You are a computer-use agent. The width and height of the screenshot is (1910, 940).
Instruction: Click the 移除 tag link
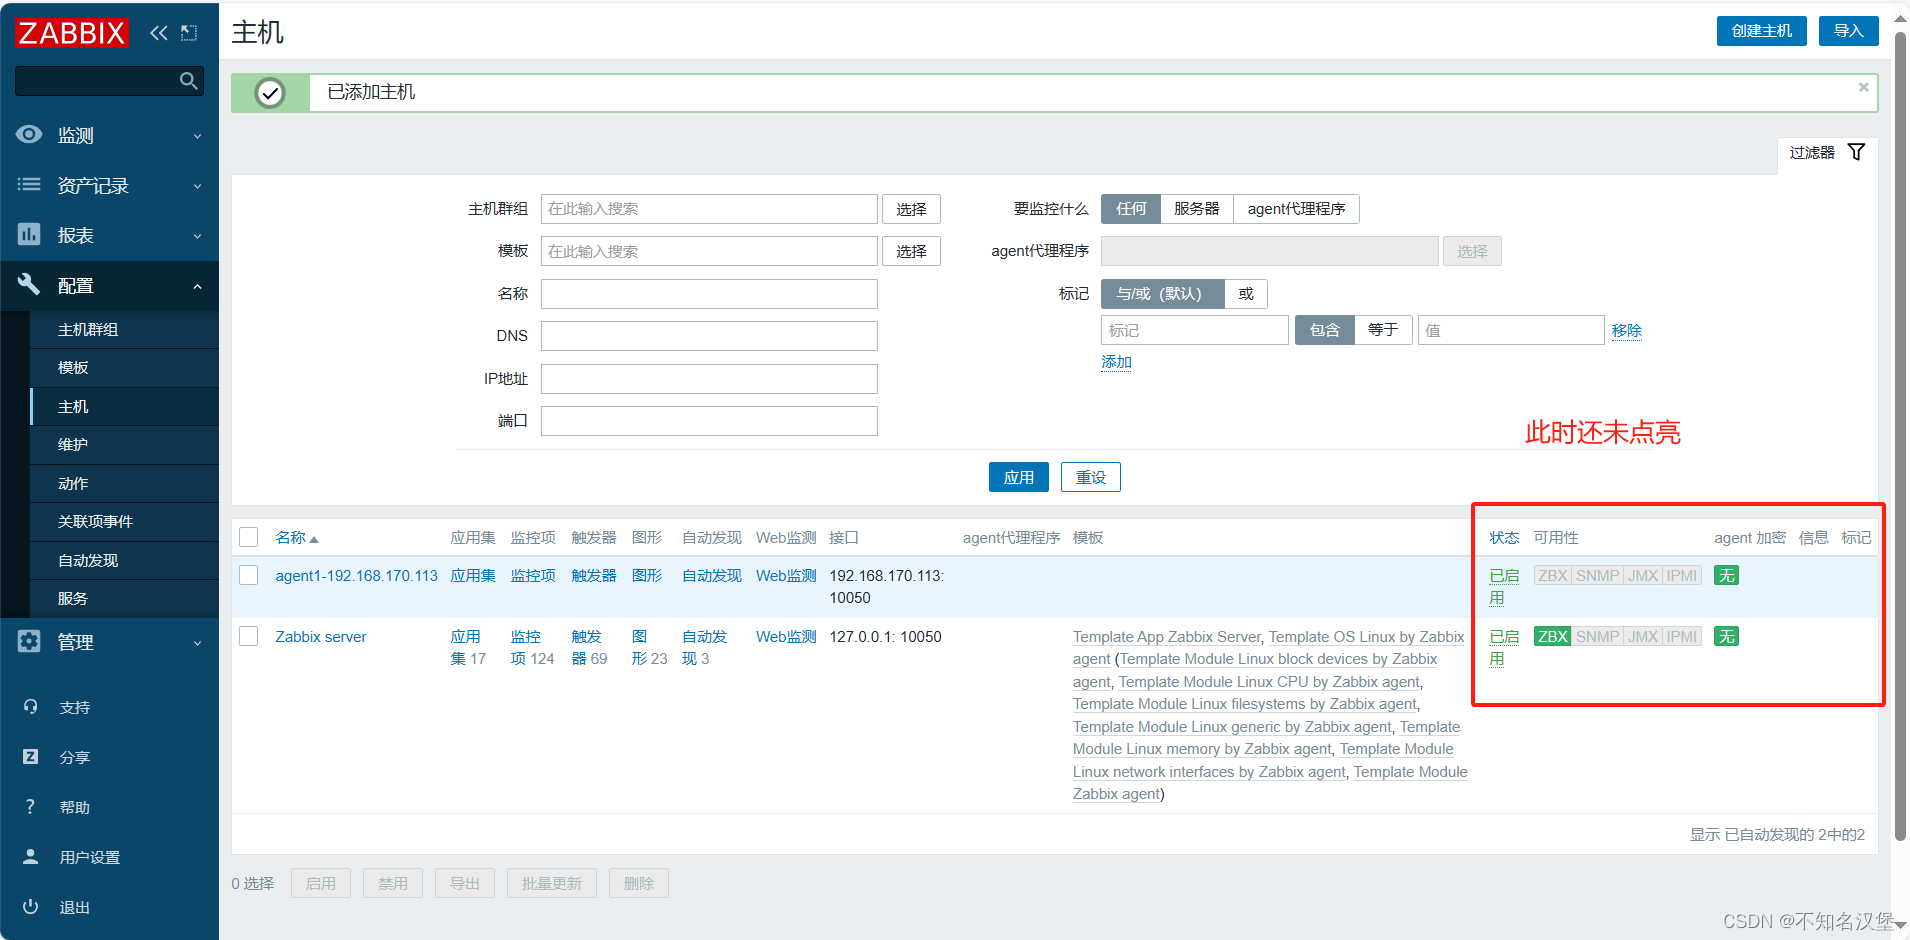[1626, 330]
